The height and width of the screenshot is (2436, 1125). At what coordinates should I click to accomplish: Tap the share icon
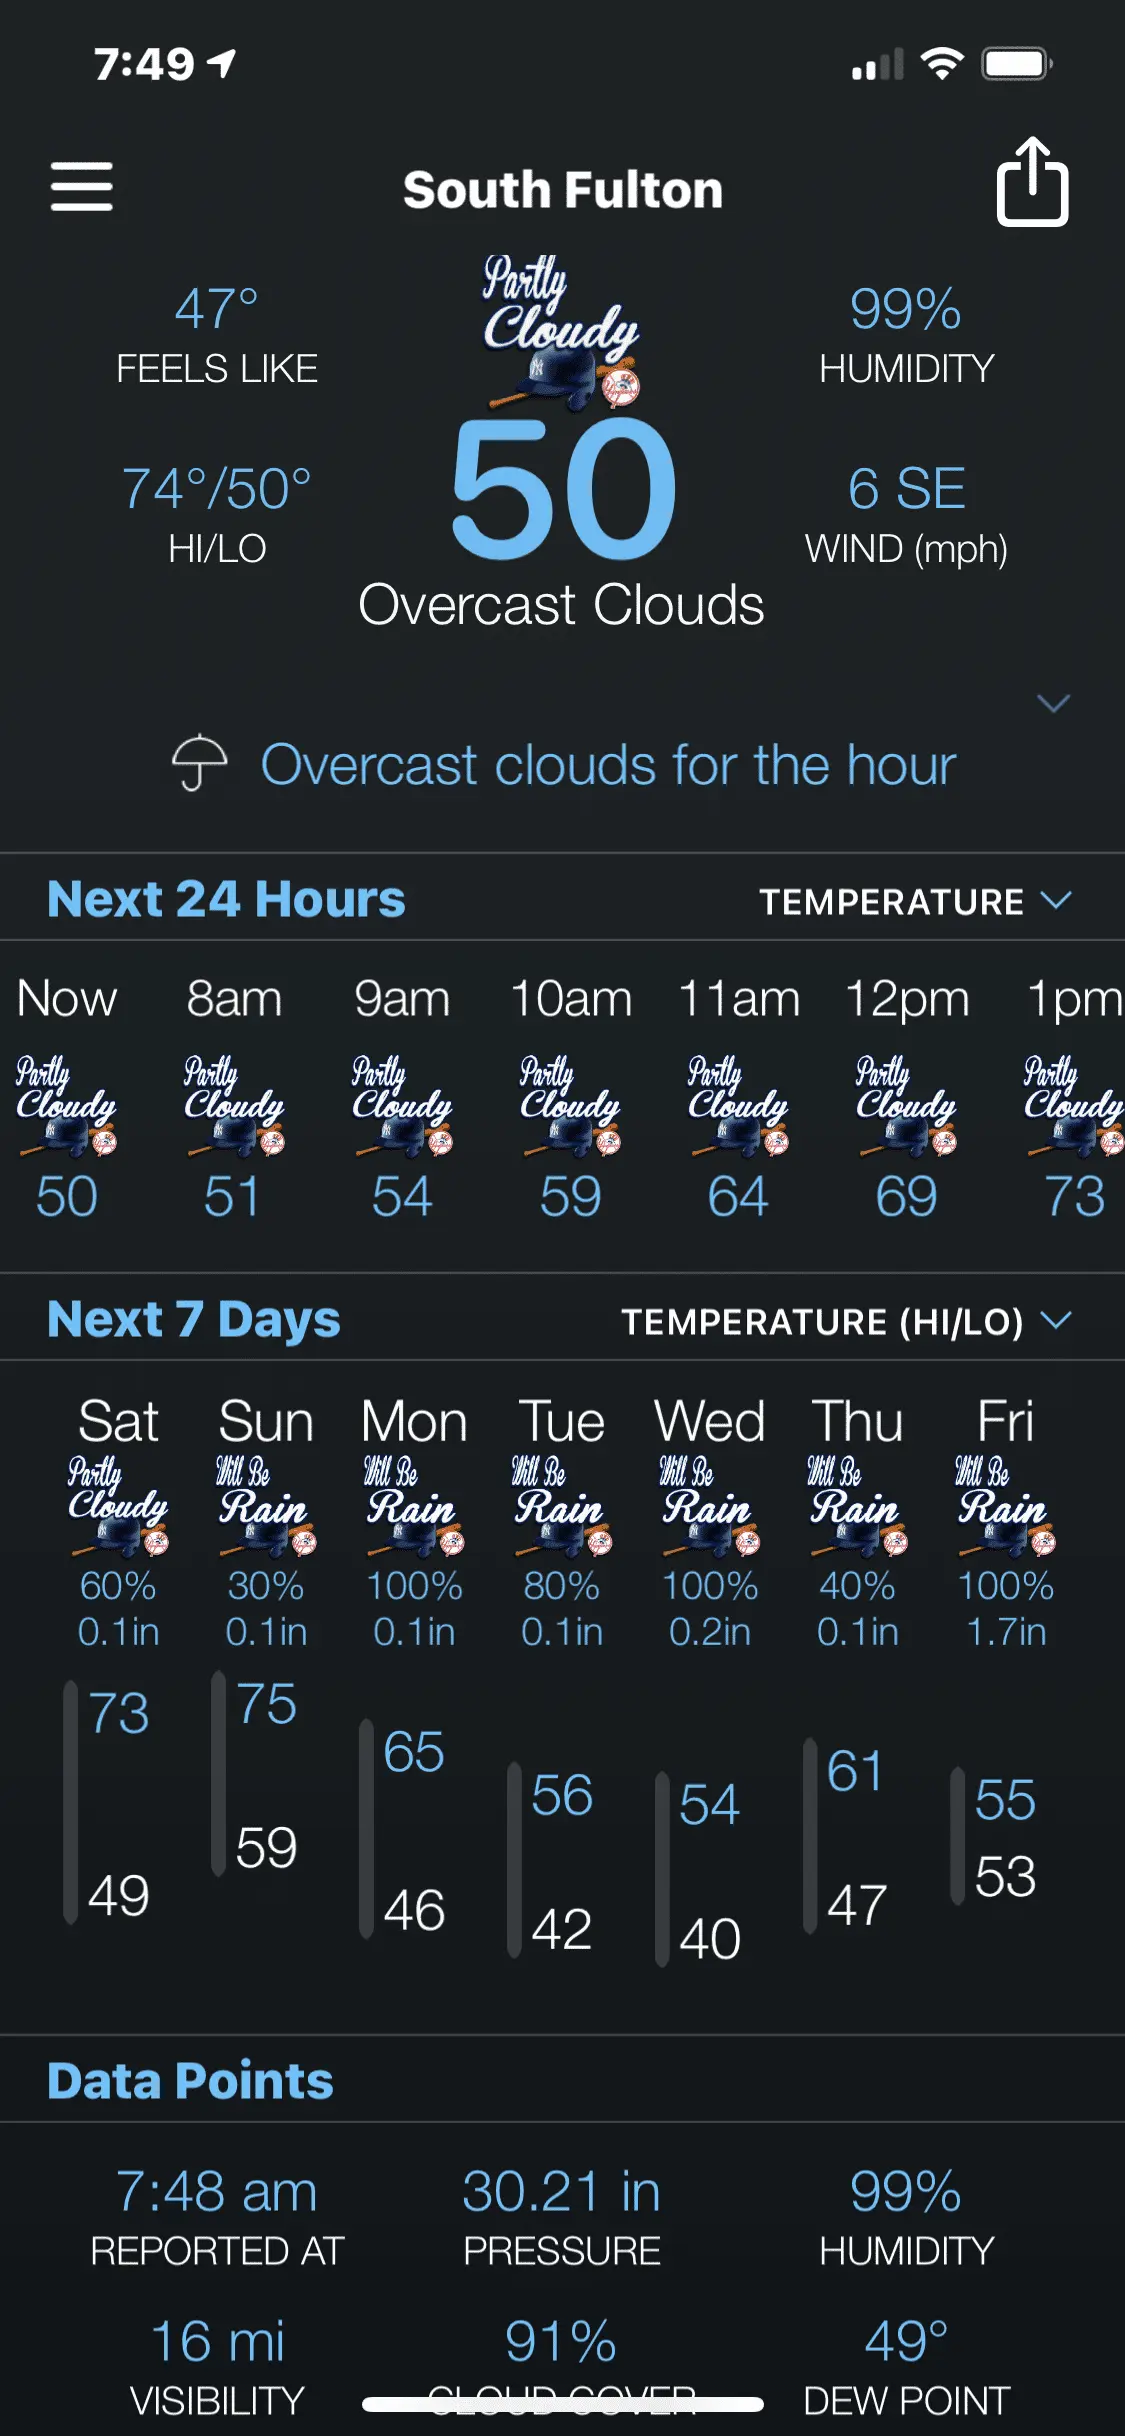[1032, 183]
